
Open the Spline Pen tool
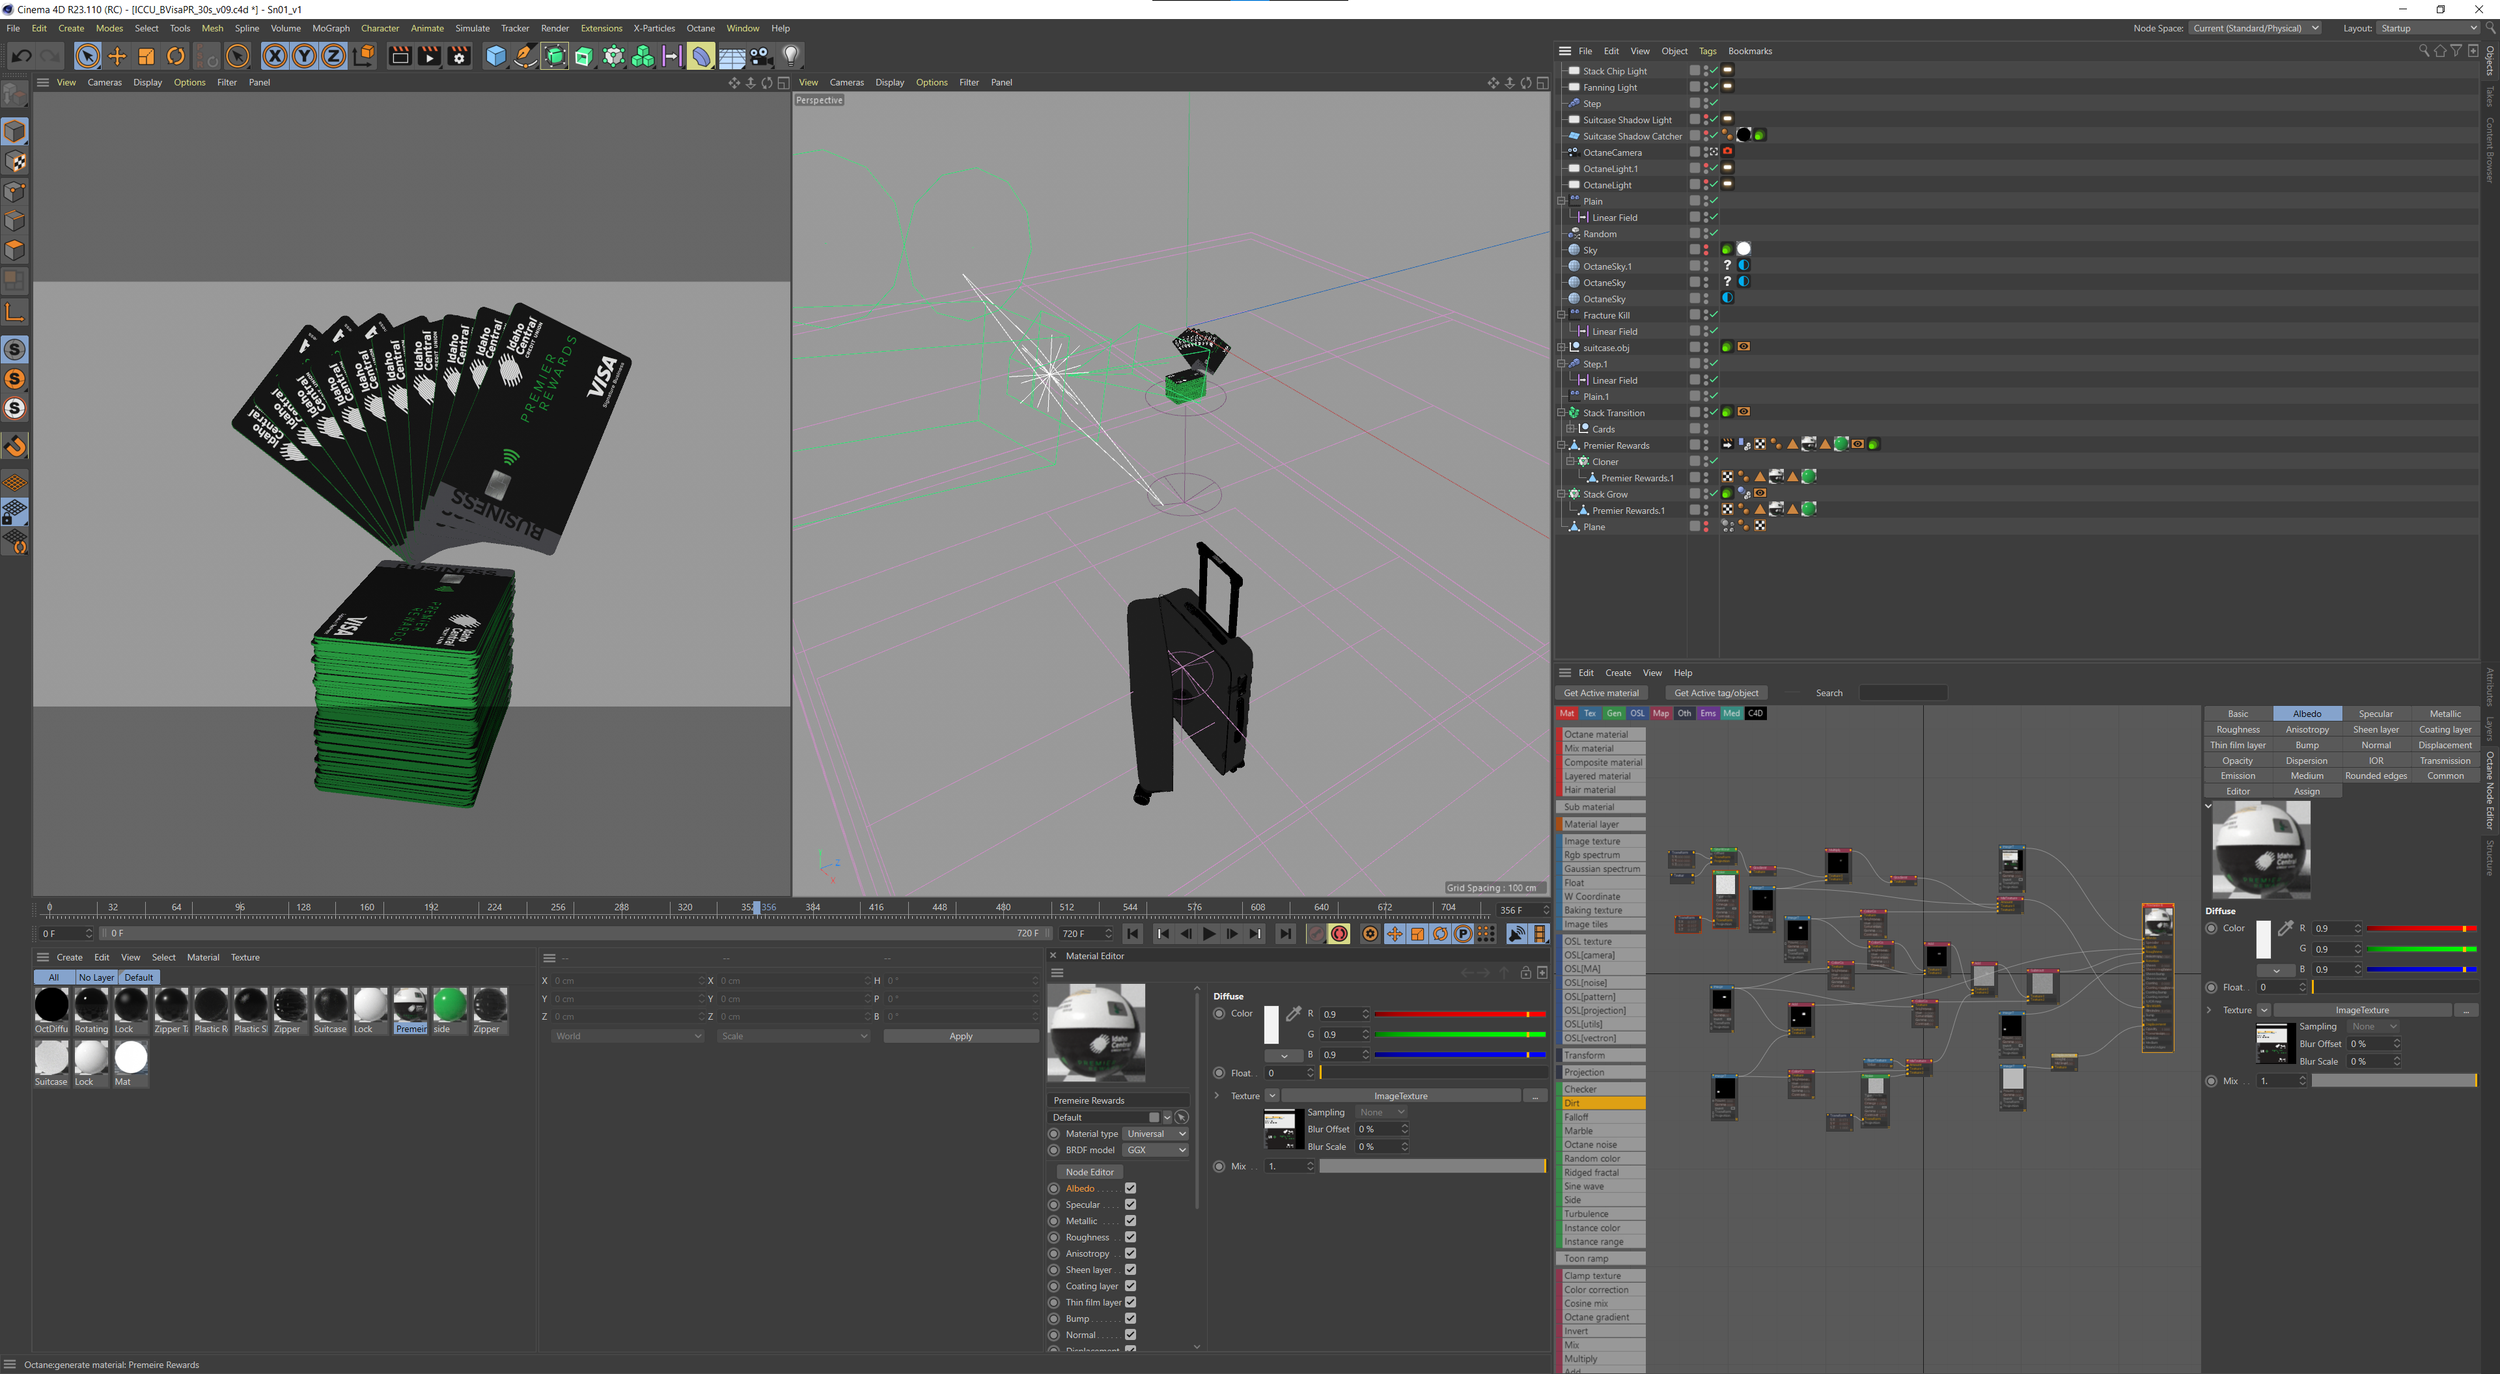pos(525,56)
